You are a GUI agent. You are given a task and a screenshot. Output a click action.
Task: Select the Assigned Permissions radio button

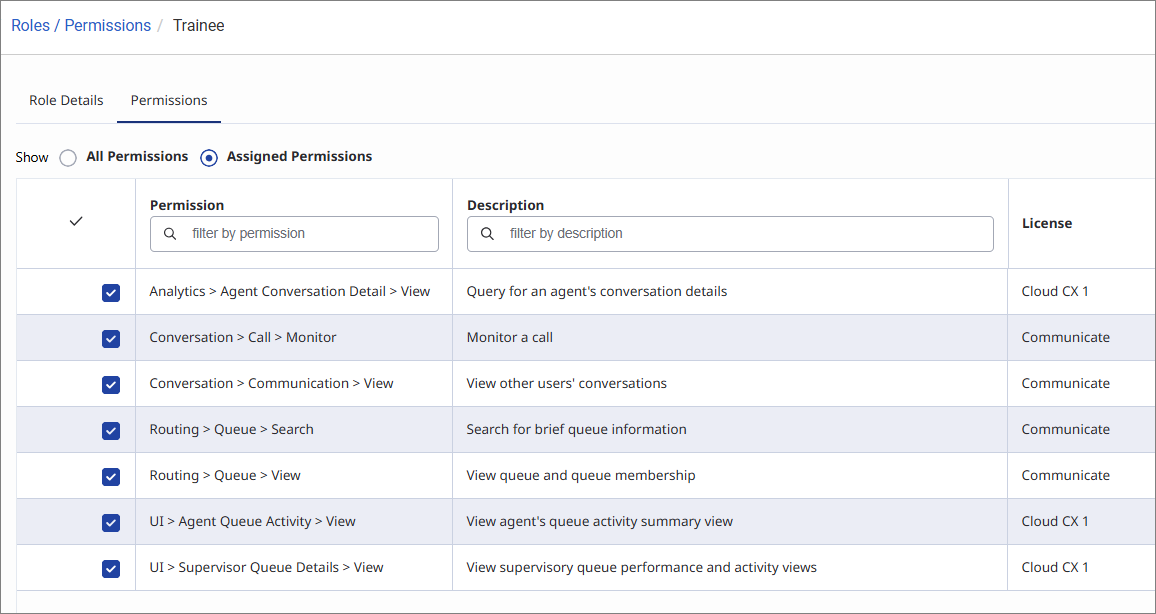[209, 158]
